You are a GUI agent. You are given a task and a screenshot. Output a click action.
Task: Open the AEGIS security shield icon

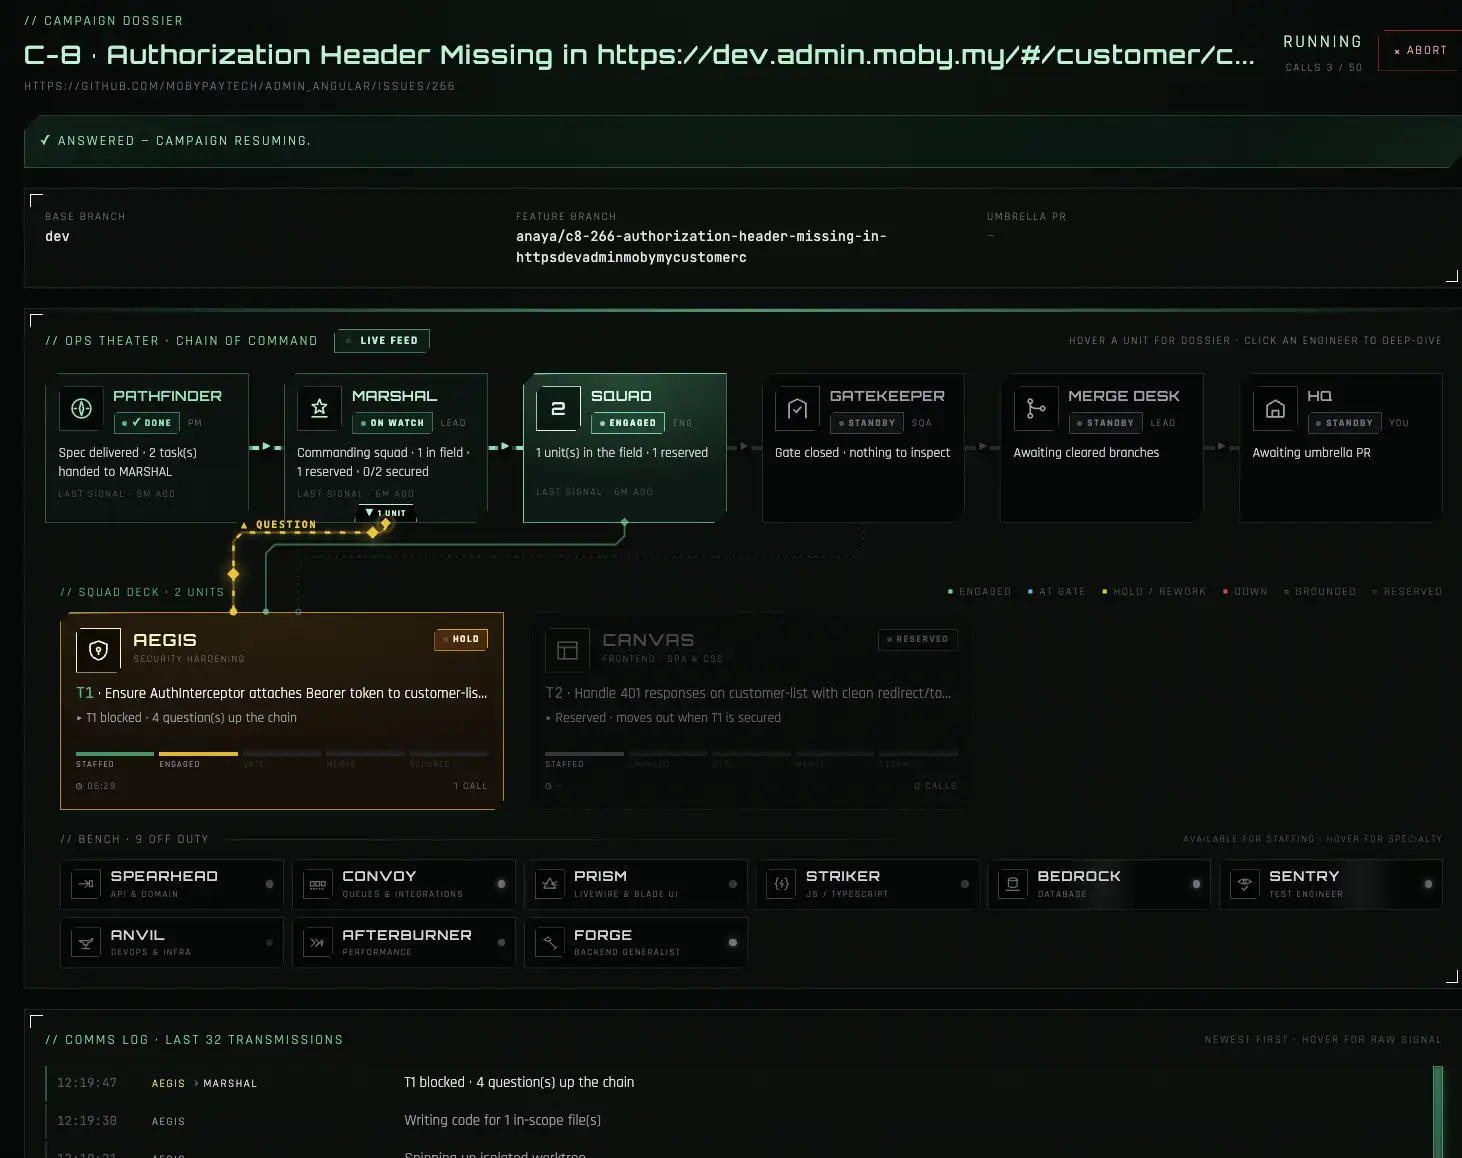[98, 651]
